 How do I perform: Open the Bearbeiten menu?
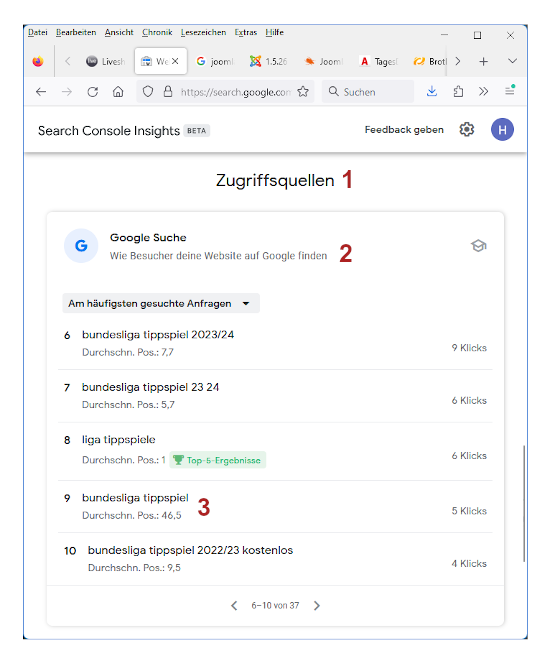click(x=76, y=32)
